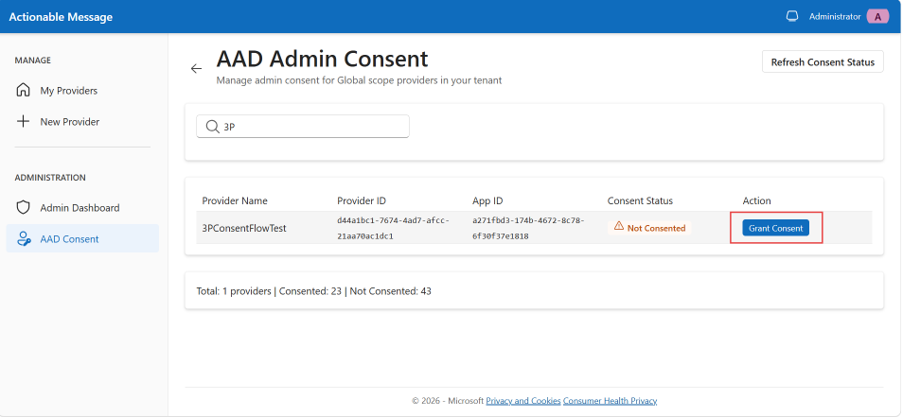Screen dimensions: 903x417
Task: Click the Action column header
Action: coord(757,201)
